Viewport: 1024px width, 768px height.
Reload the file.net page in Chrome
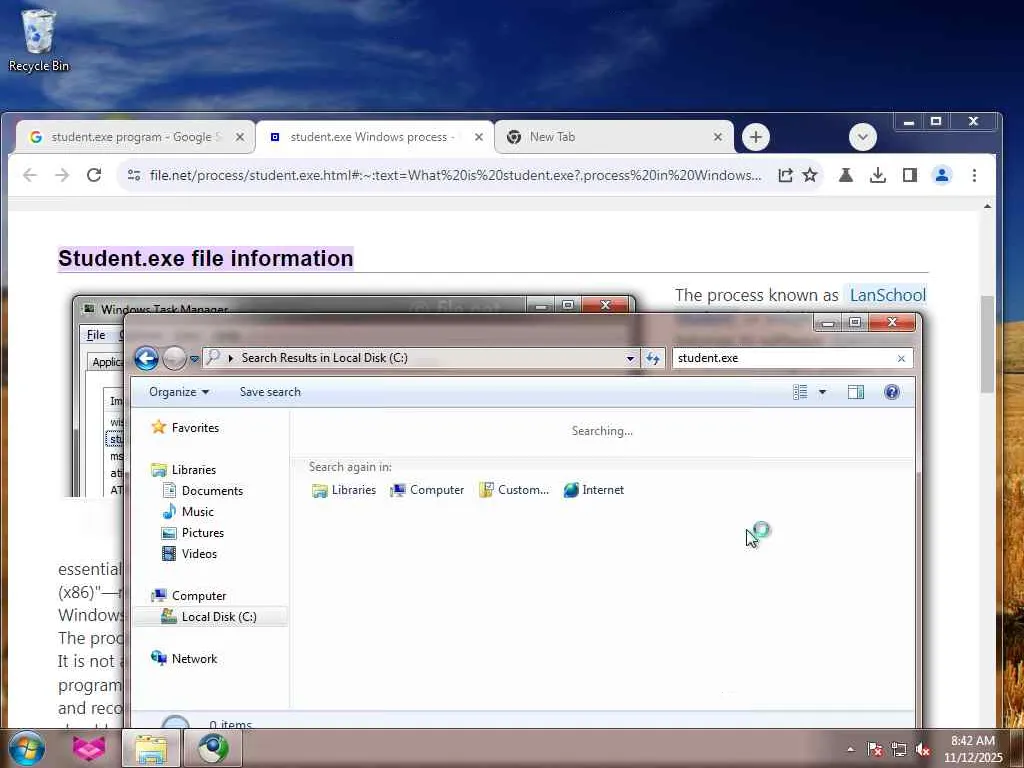coord(94,175)
